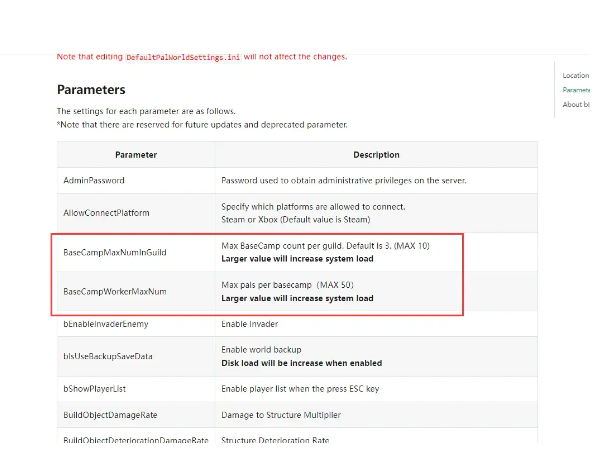Select the bEnableInvaderEnemy parameter name

(107, 324)
